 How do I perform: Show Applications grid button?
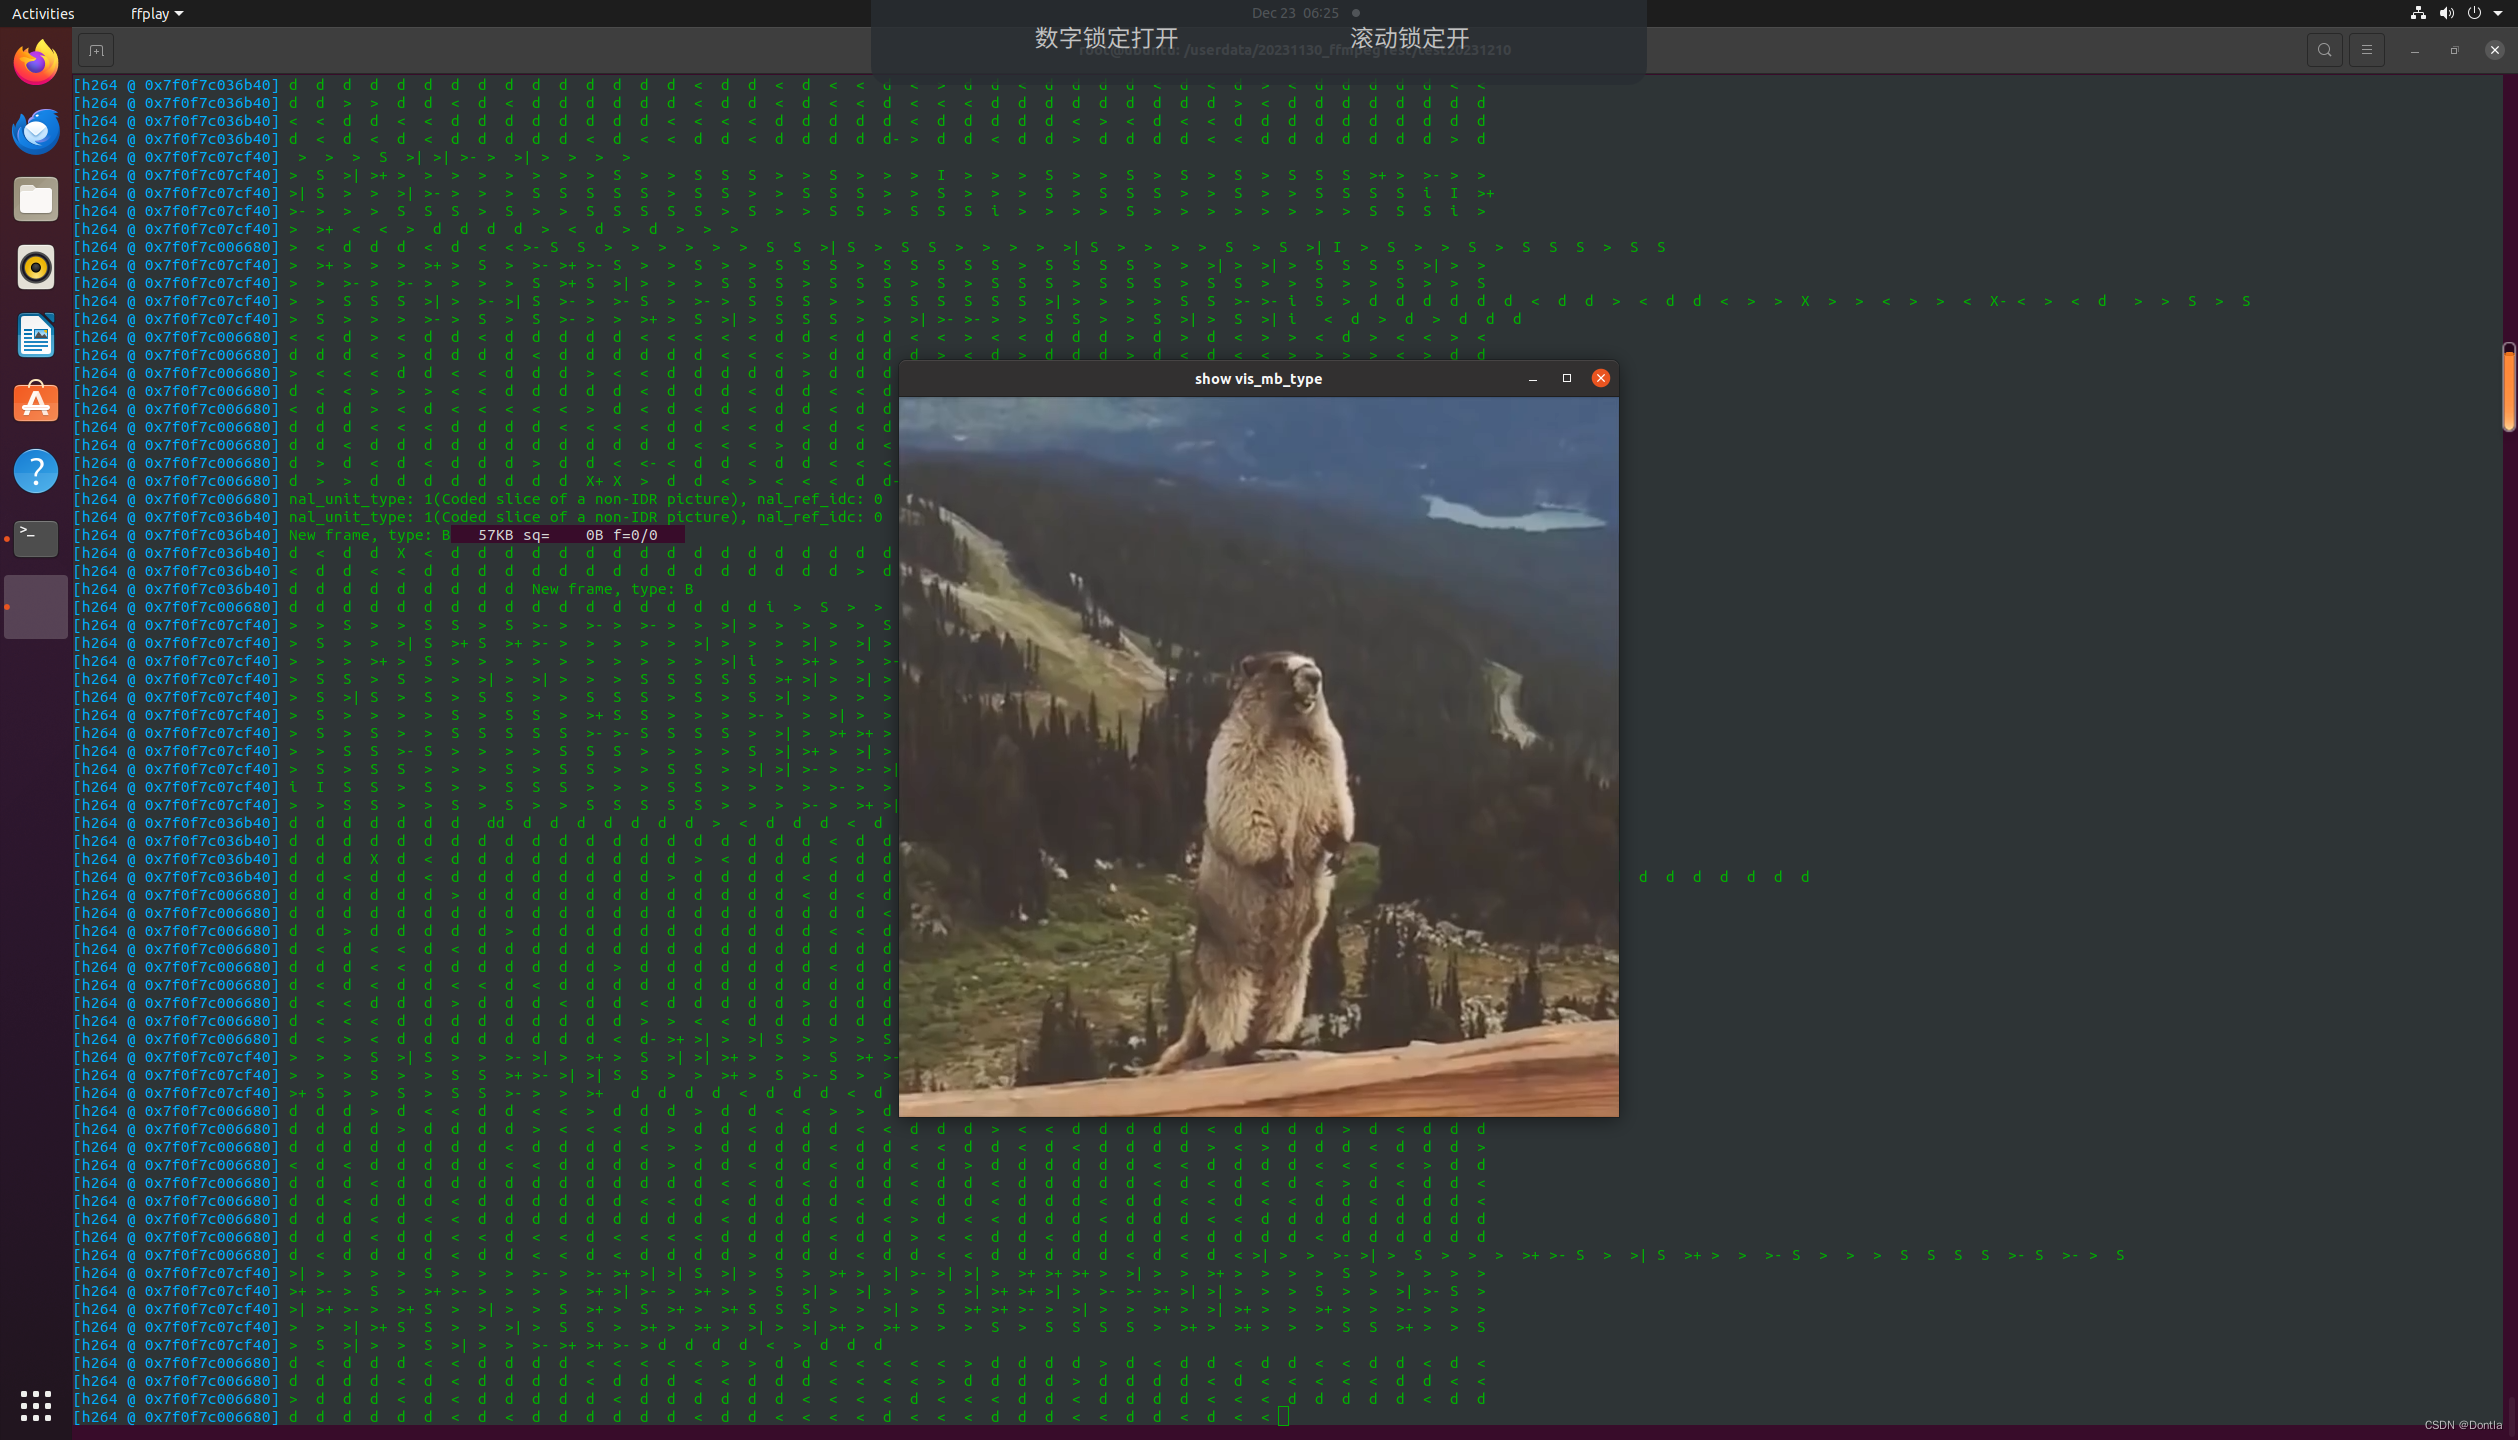36,1405
